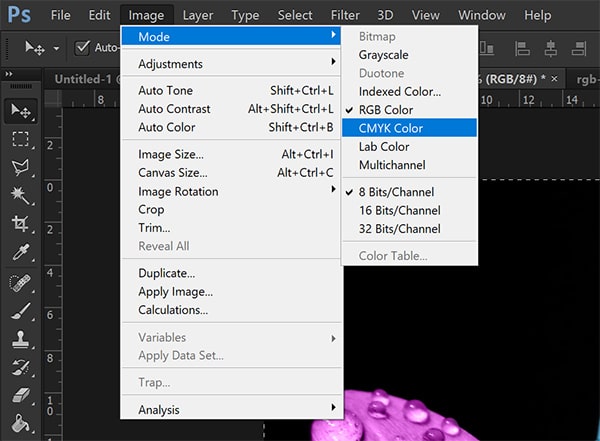Choose 16 Bits/Channel depth
Image resolution: width=600 pixels, height=441 pixels.
[x=409, y=210]
